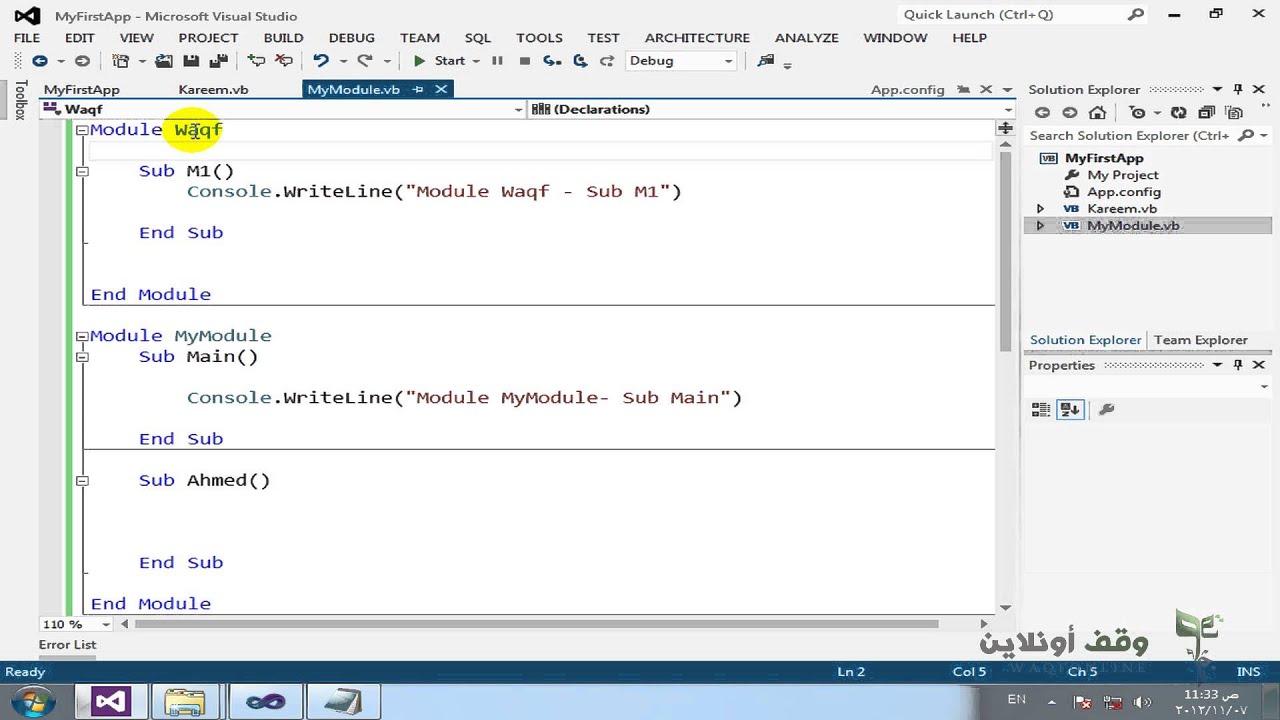Screen dimensions: 1280x720
Task: Pause debugging with the Break All icon
Action: click(497, 61)
